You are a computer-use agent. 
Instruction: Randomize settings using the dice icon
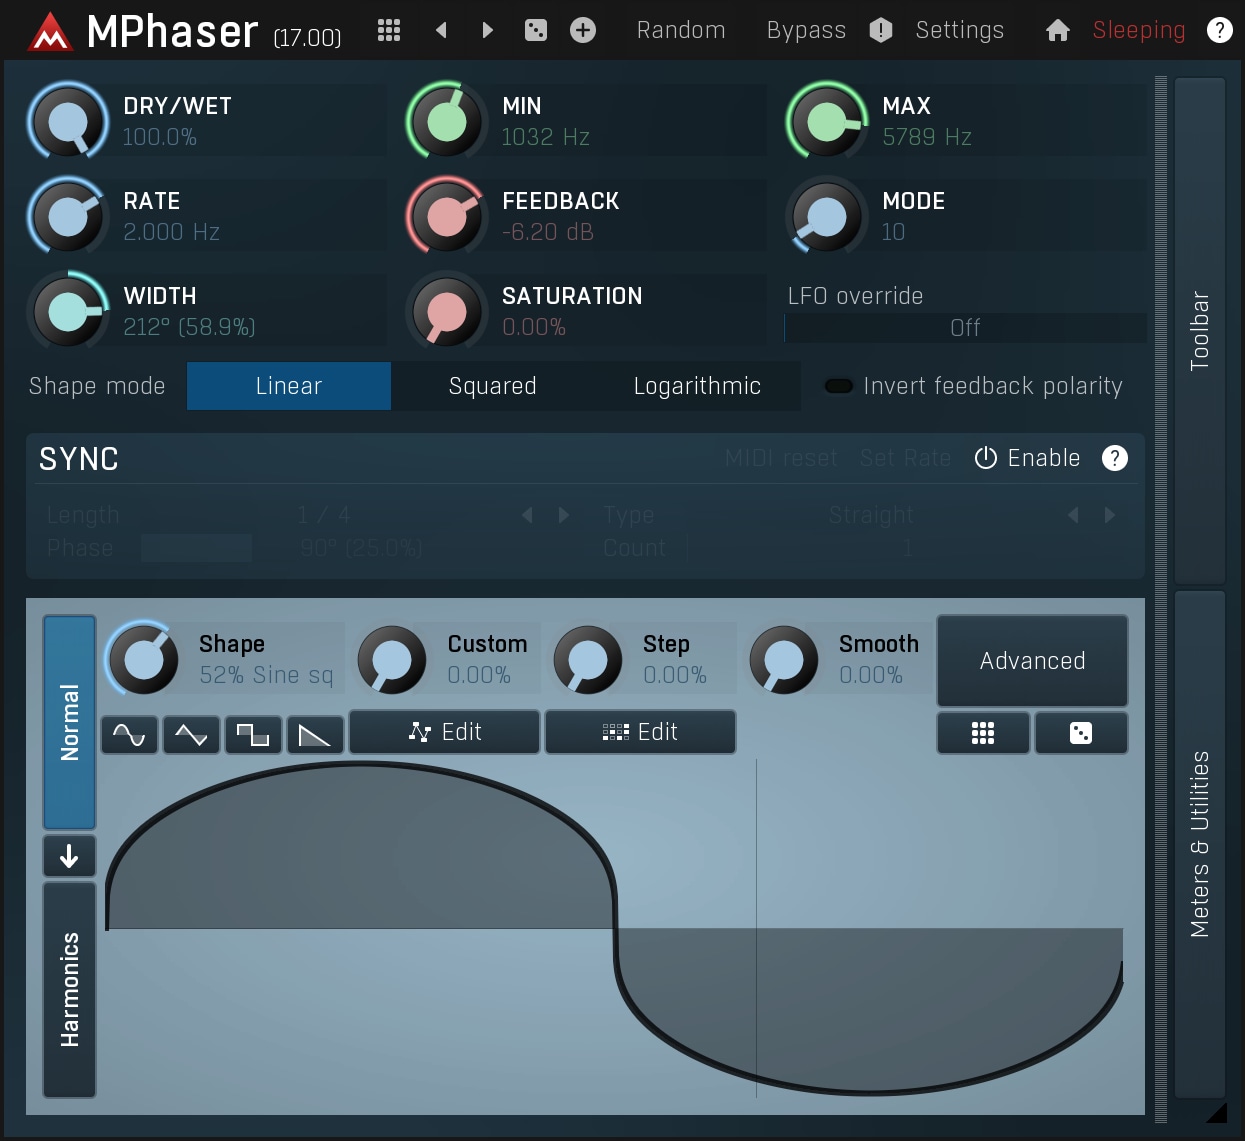536,30
